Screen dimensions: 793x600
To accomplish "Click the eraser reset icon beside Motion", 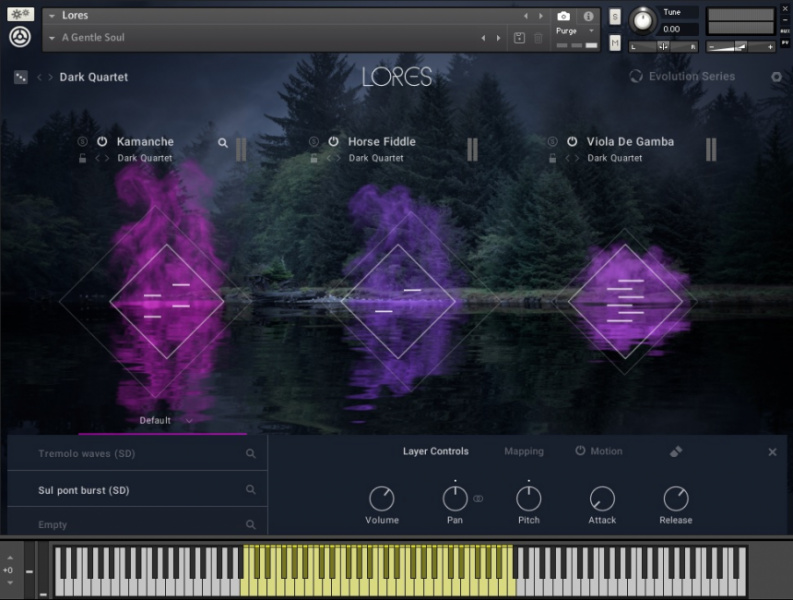I will coord(676,451).
